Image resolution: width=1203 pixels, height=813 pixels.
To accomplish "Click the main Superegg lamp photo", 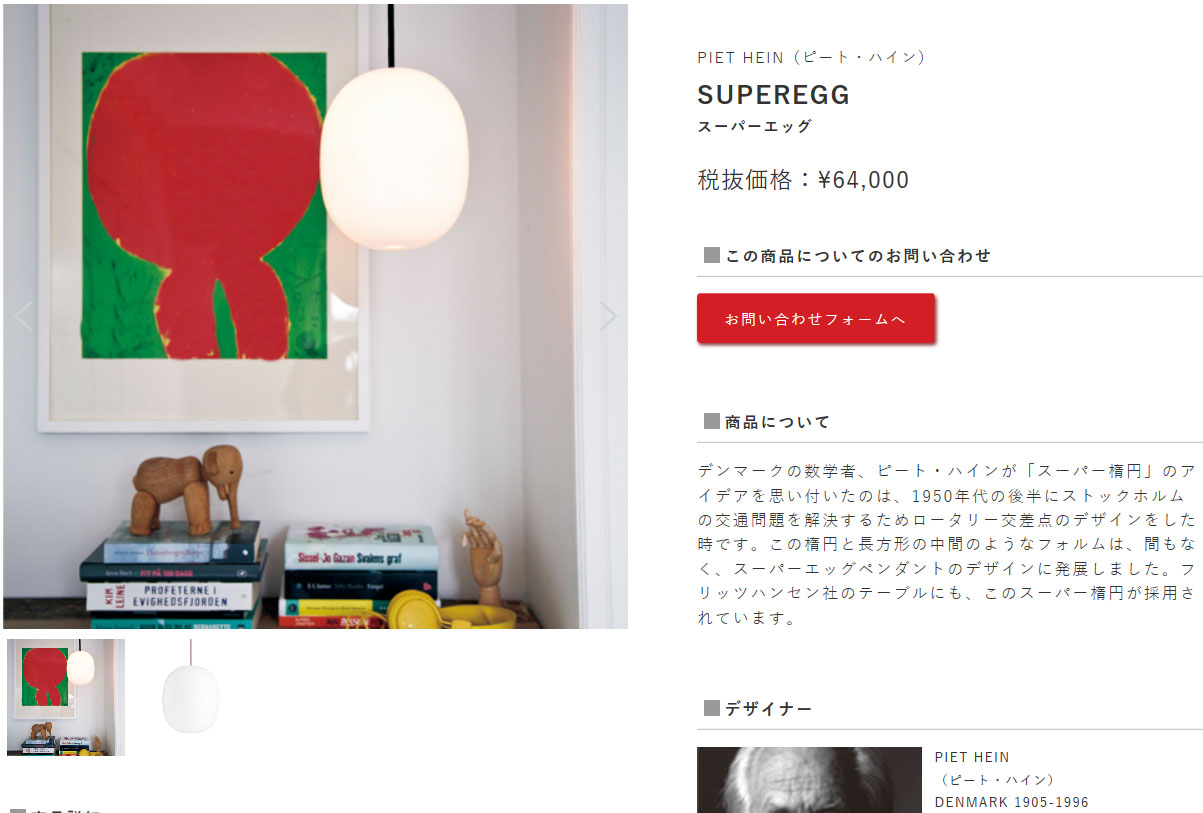I will click(x=315, y=316).
